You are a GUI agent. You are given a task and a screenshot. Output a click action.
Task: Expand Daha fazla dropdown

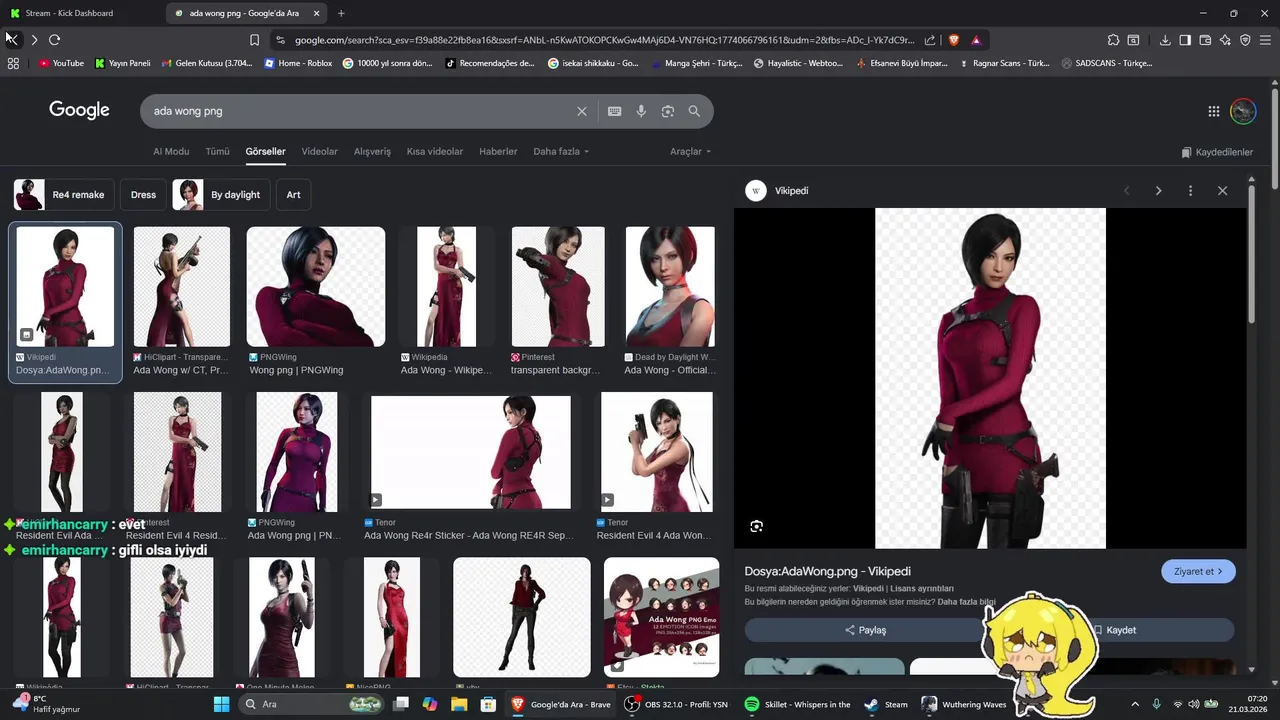(x=561, y=152)
